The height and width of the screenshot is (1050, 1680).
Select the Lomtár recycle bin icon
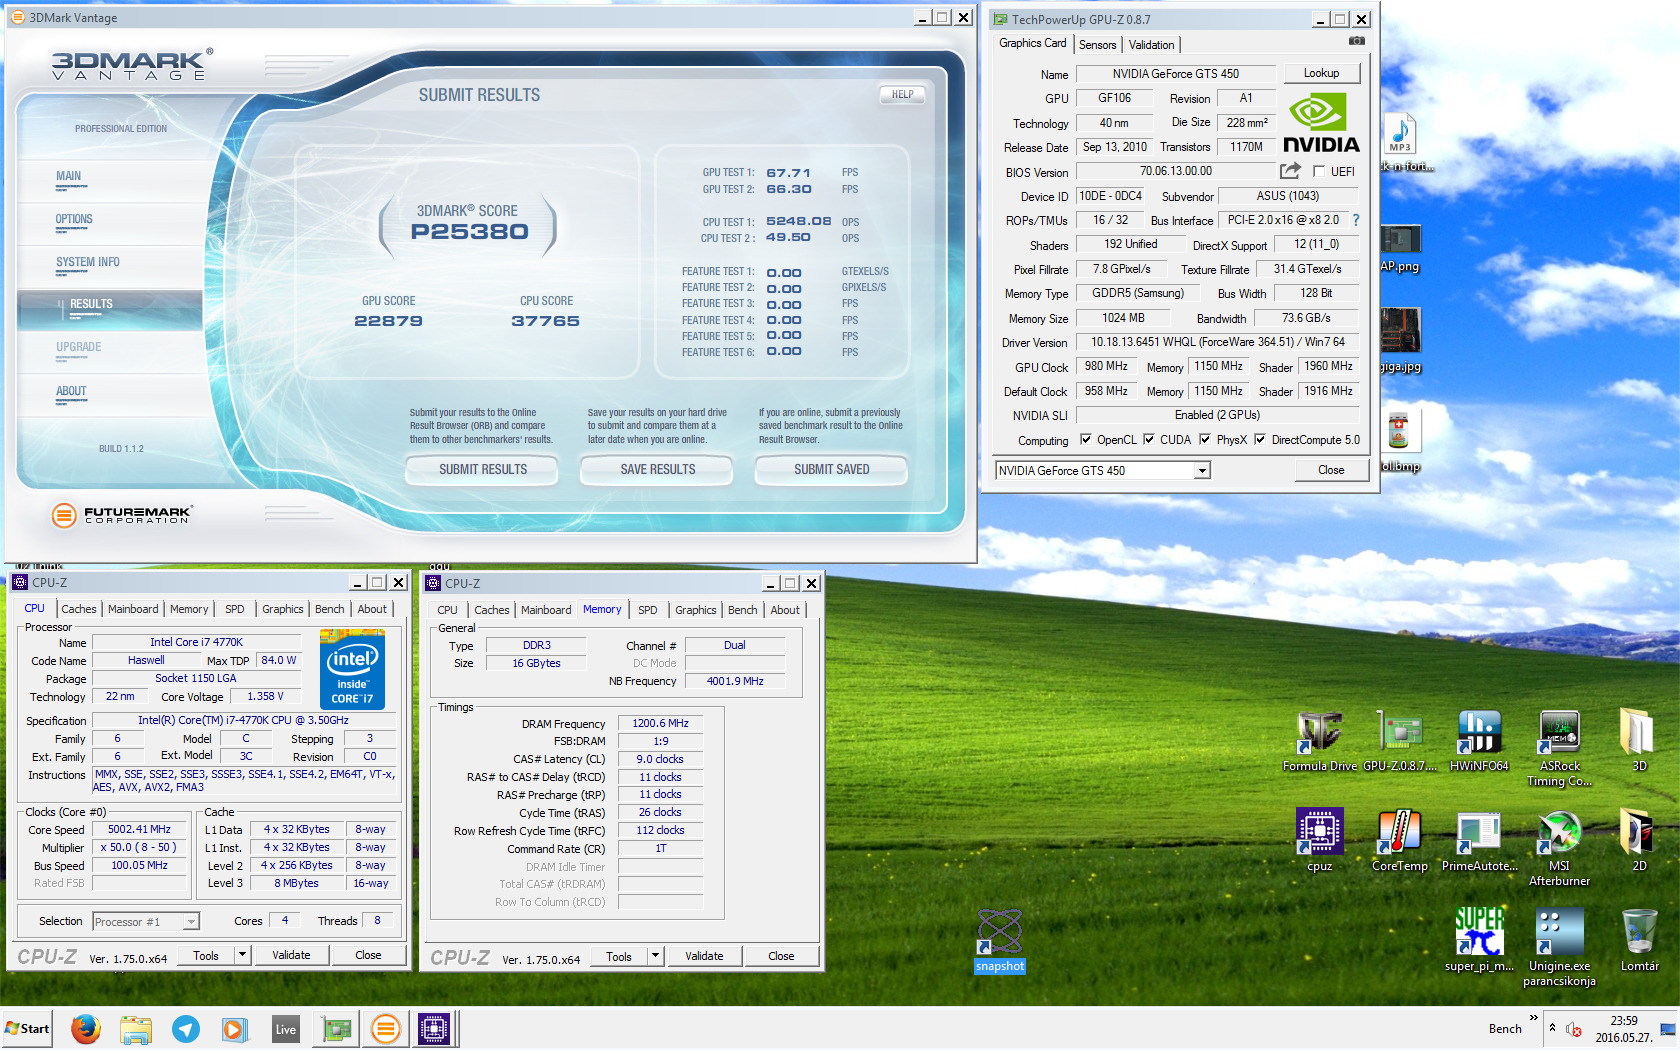click(x=1639, y=941)
